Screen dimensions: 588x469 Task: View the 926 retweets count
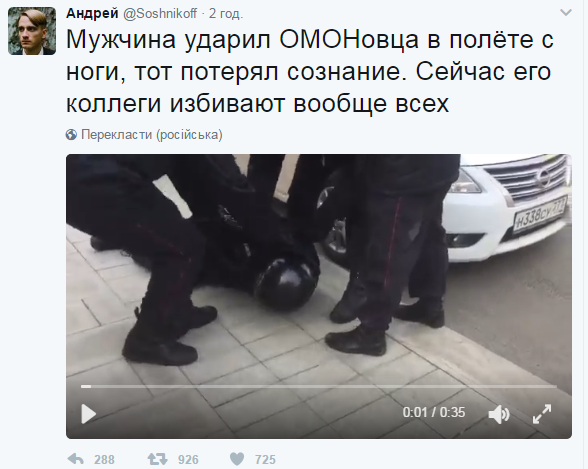(x=188, y=459)
